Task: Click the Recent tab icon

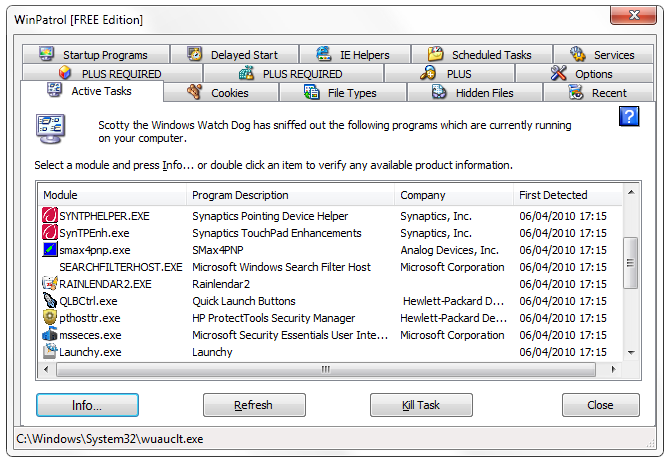Action: (576, 92)
